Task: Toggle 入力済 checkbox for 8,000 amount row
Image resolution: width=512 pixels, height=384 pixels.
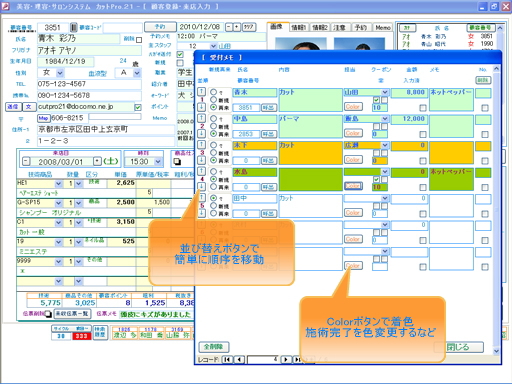Action: [423, 108]
